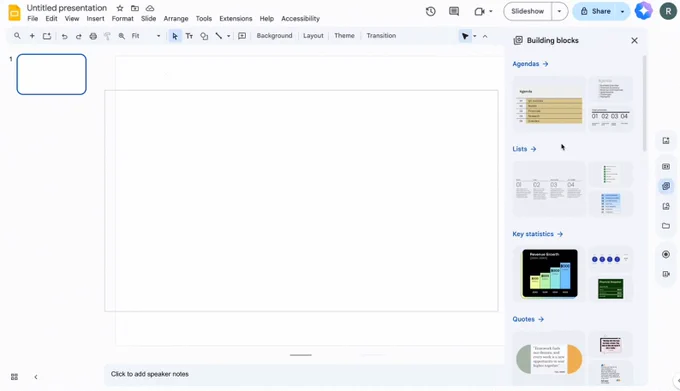
Task: Open the Gemini sparkle icon
Action: click(644, 11)
